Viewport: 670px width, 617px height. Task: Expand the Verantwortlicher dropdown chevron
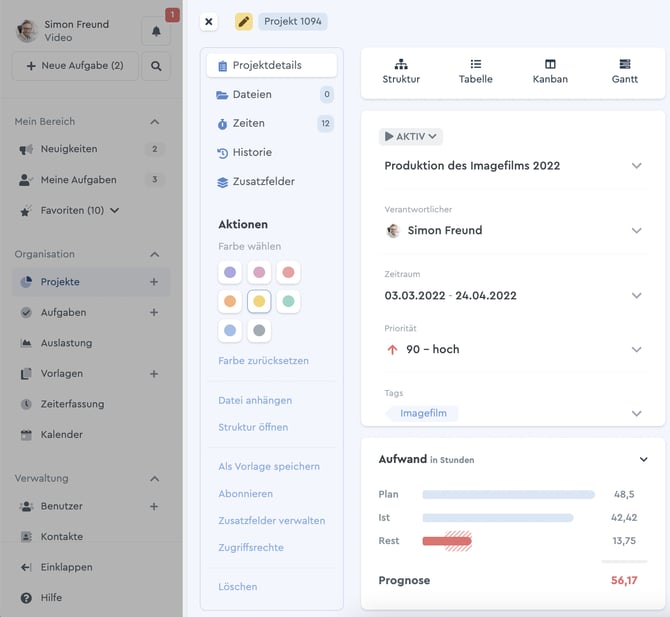[637, 231]
